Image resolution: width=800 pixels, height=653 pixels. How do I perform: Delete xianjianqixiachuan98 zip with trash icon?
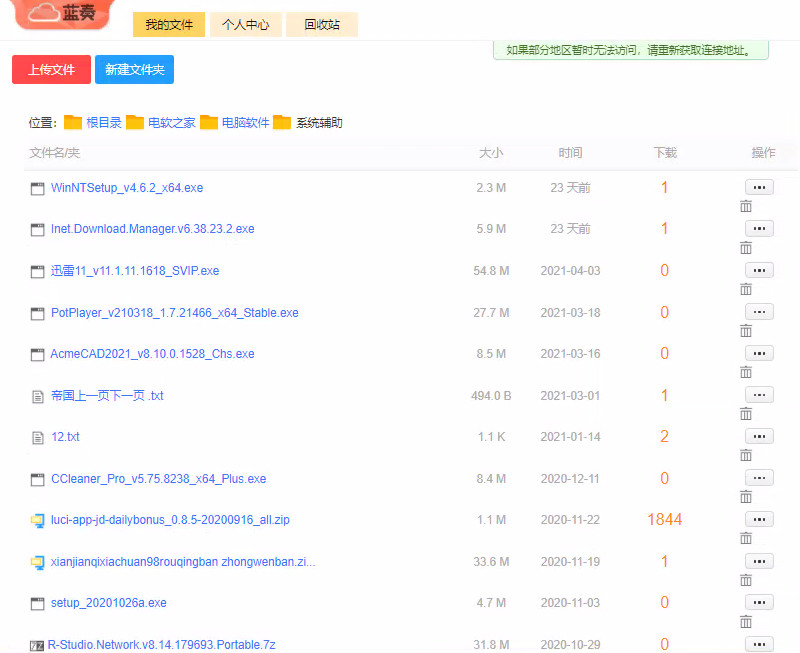(746, 580)
